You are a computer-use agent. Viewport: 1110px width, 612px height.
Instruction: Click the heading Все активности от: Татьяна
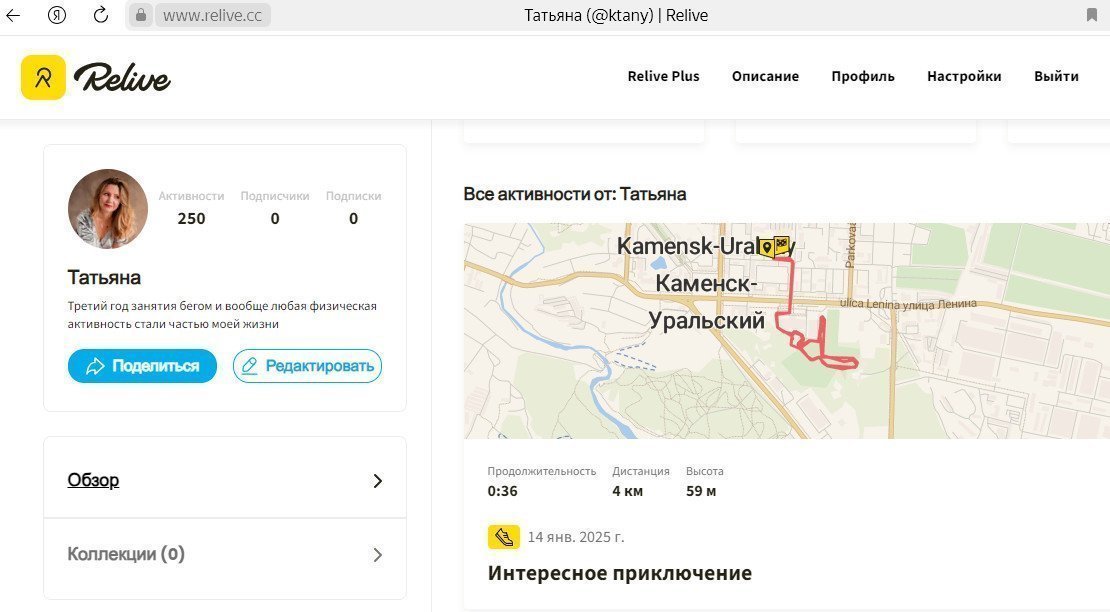point(575,194)
